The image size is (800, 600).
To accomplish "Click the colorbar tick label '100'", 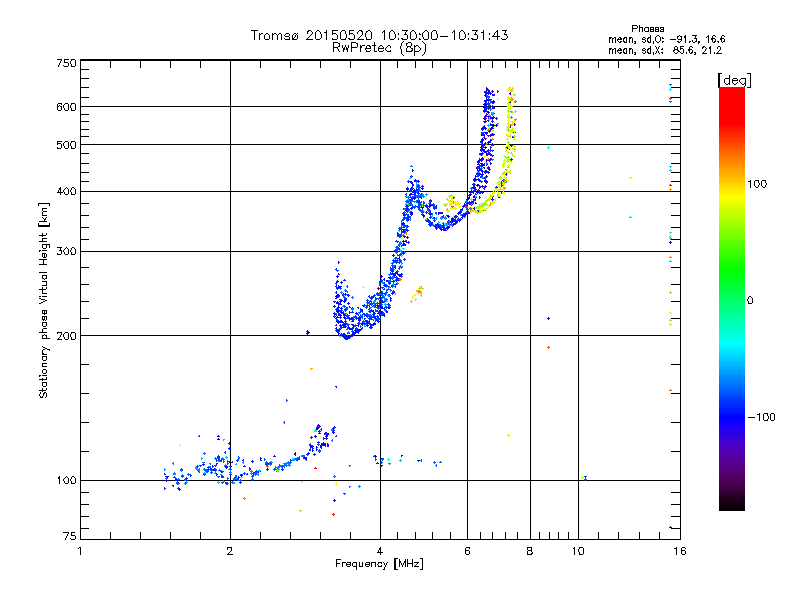I will (x=757, y=184).
